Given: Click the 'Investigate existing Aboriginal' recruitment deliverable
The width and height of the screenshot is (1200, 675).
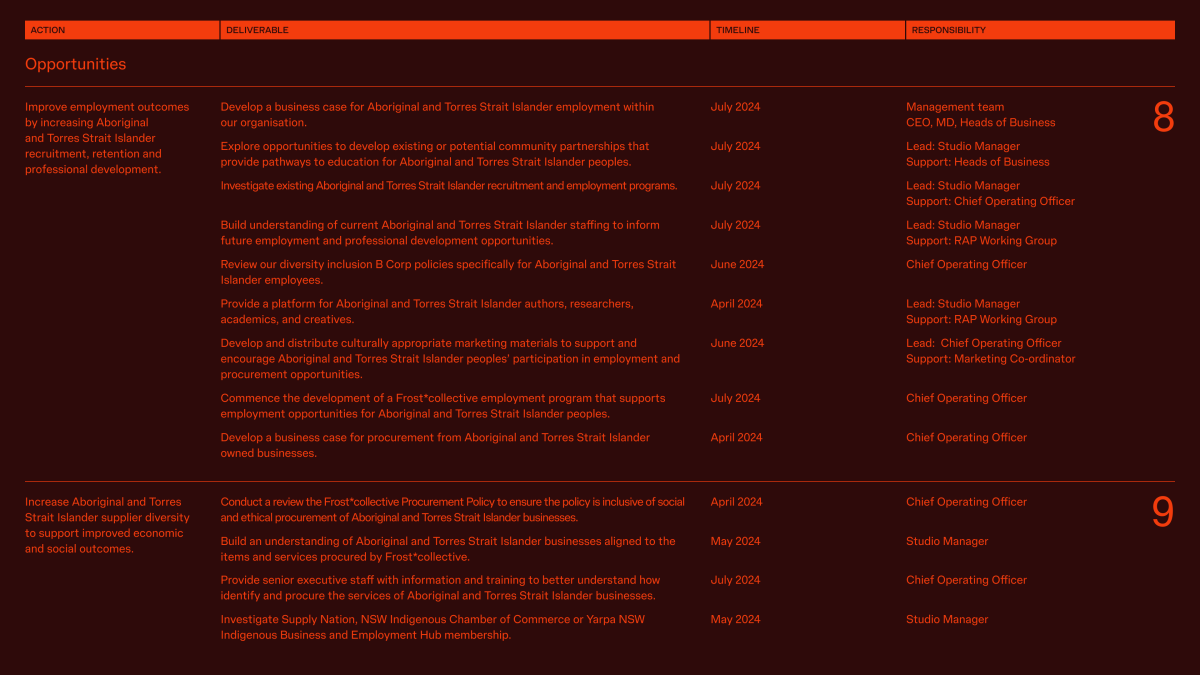Looking at the screenshot, I should pyautogui.click(x=448, y=186).
